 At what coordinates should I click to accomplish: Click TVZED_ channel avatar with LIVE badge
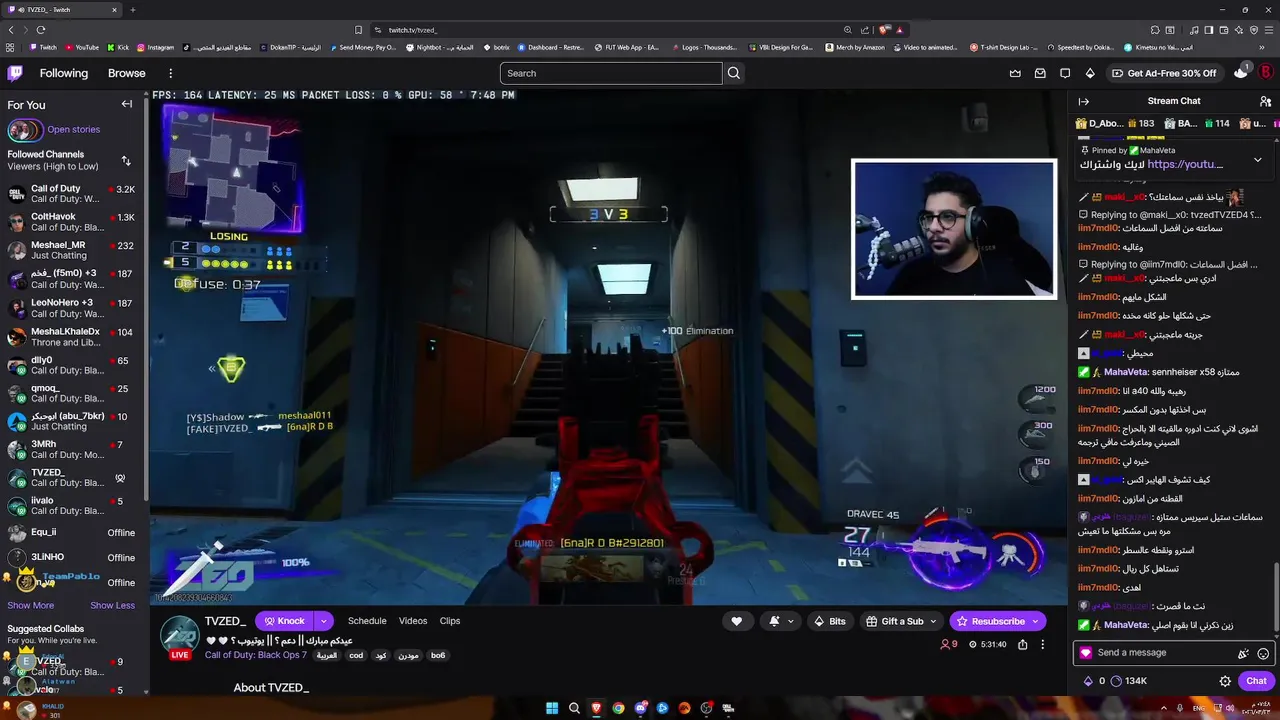tap(180, 637)
